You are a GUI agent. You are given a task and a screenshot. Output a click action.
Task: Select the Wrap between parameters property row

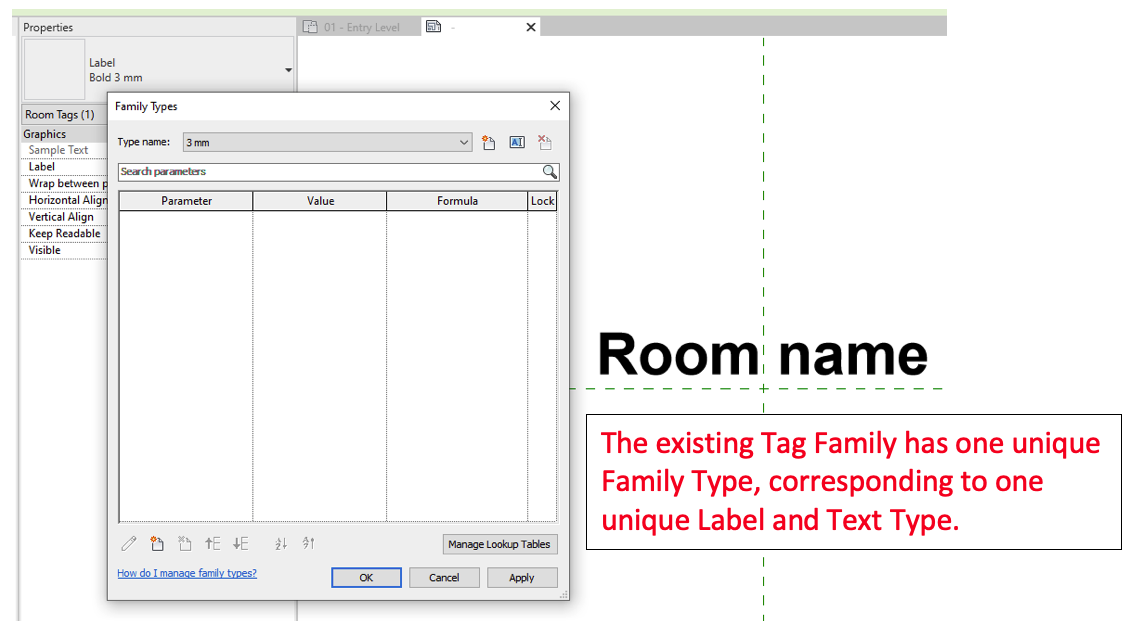65,184
